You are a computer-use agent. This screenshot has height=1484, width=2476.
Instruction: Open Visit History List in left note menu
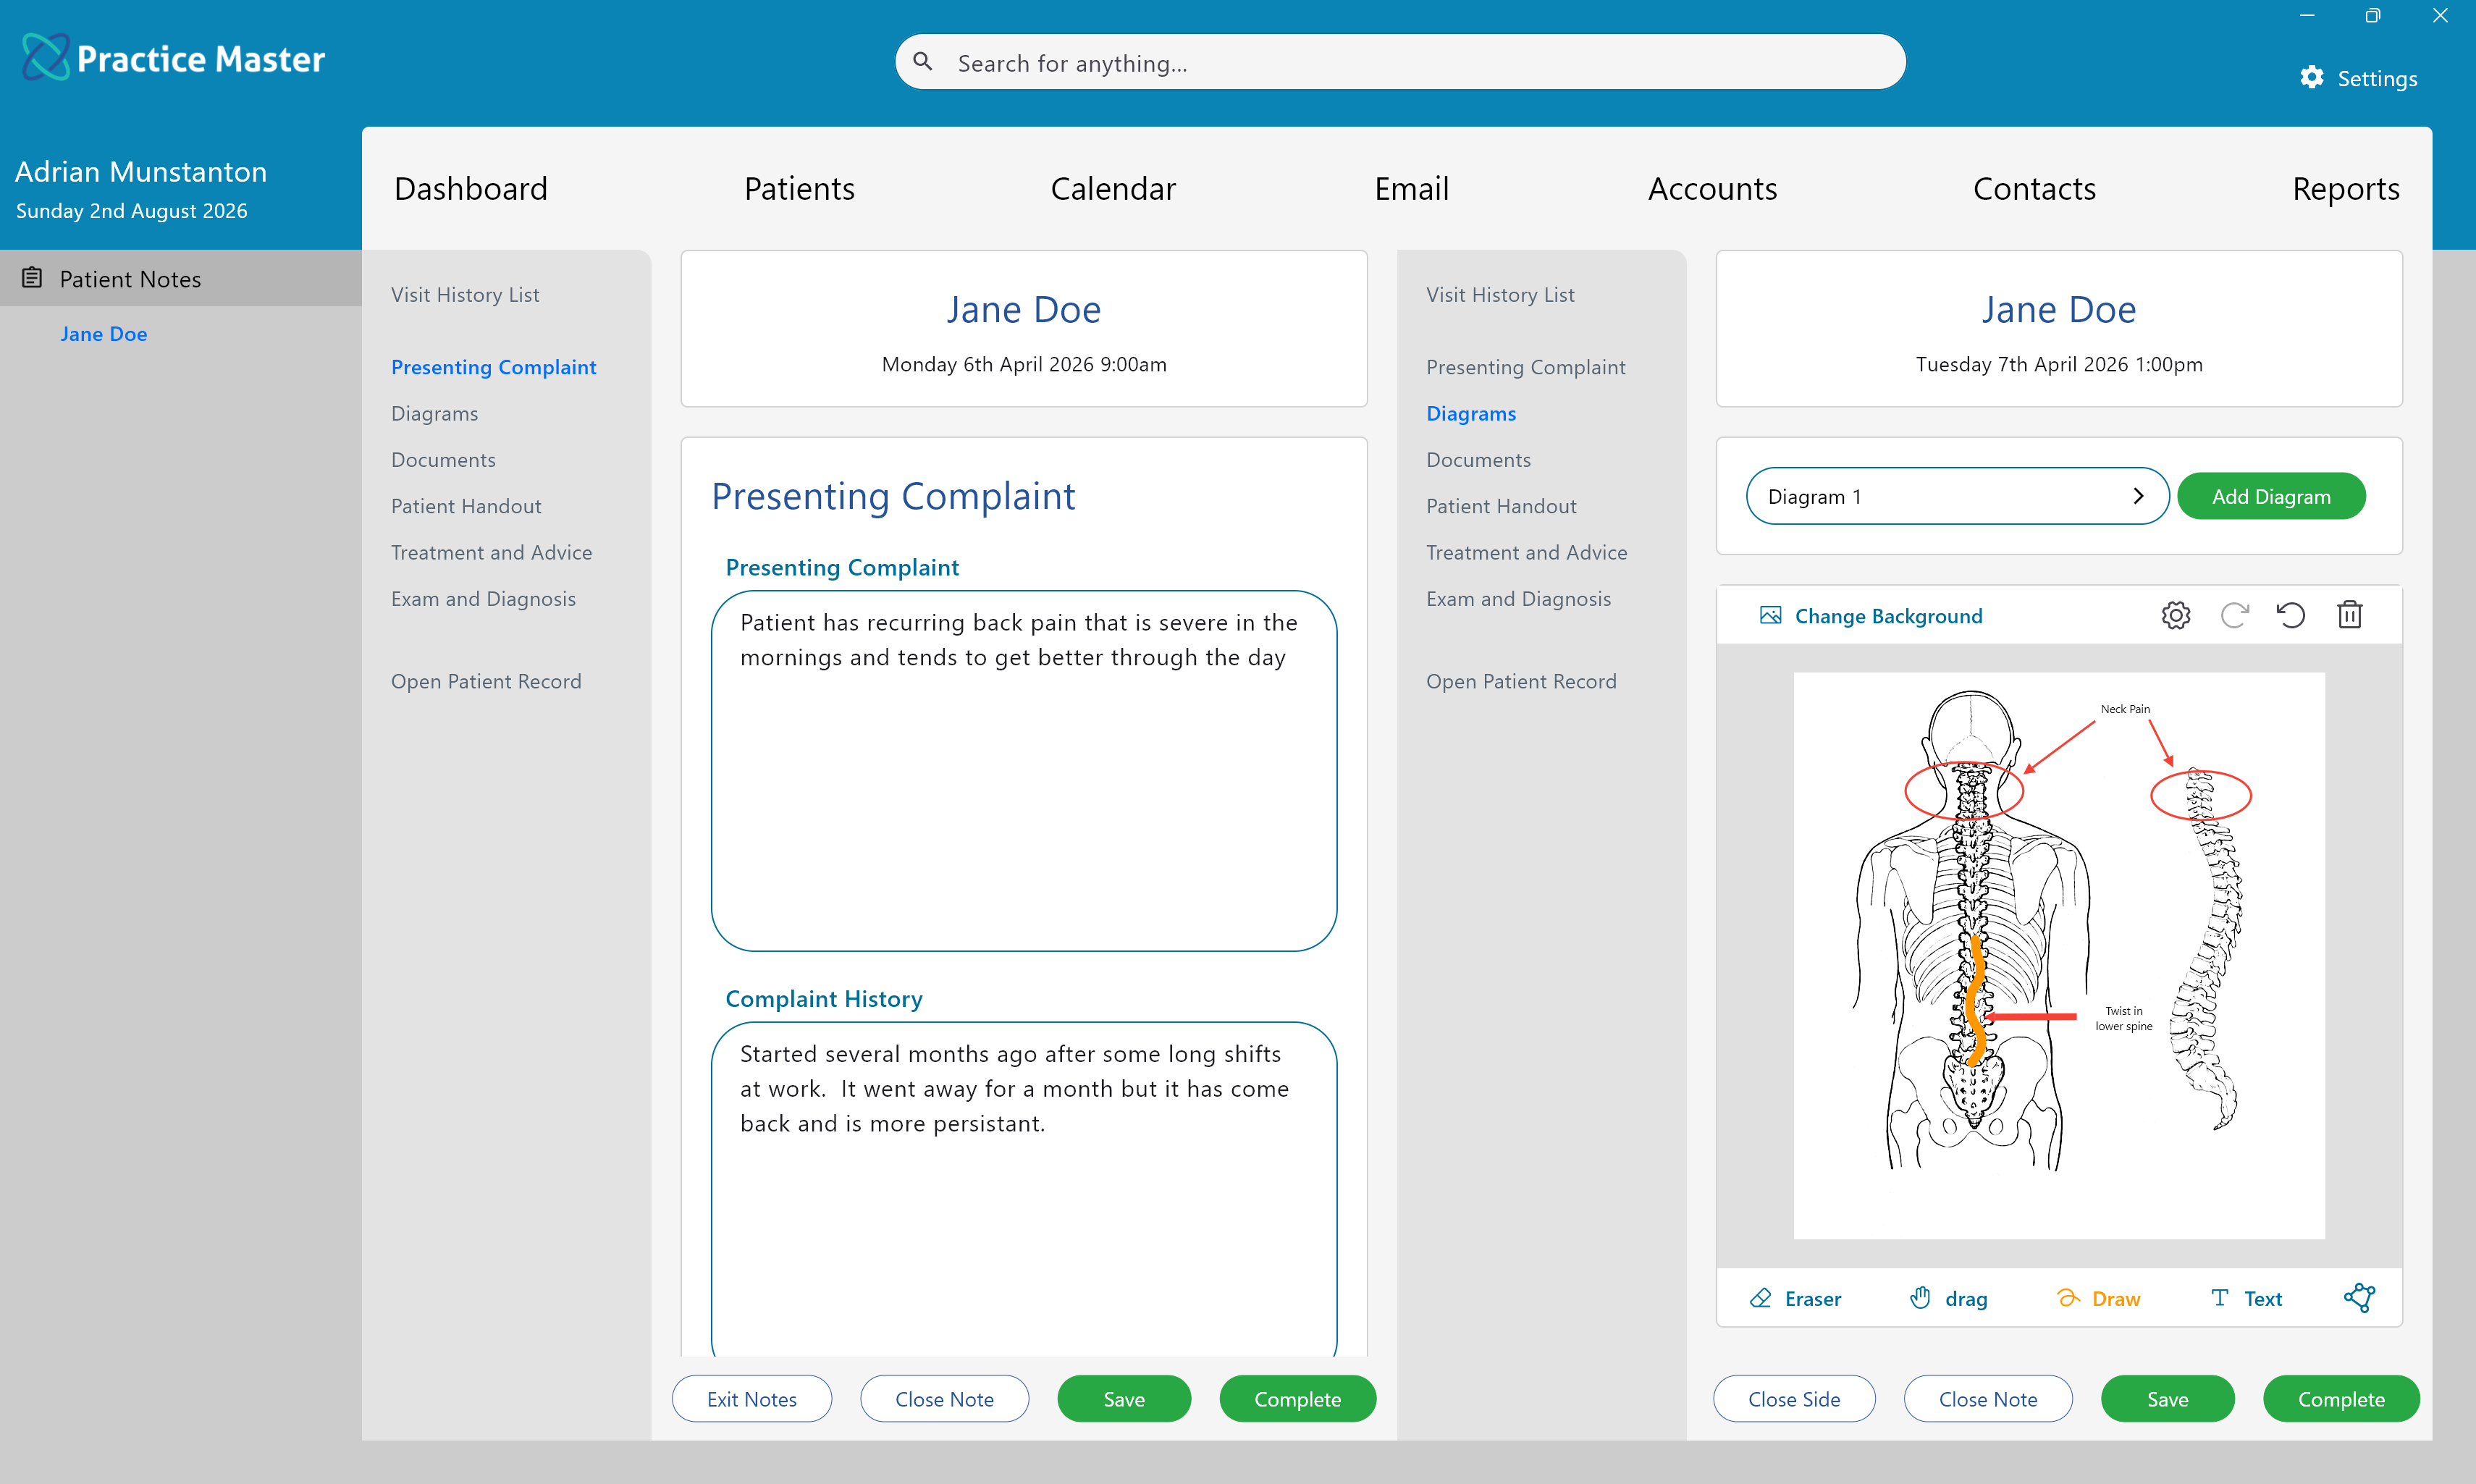coord(465,294)
